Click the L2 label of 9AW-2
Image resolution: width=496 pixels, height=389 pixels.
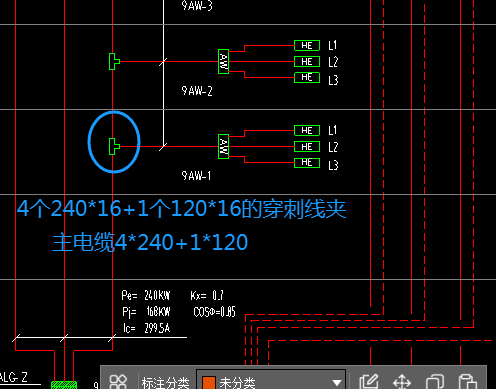(333, 62)
